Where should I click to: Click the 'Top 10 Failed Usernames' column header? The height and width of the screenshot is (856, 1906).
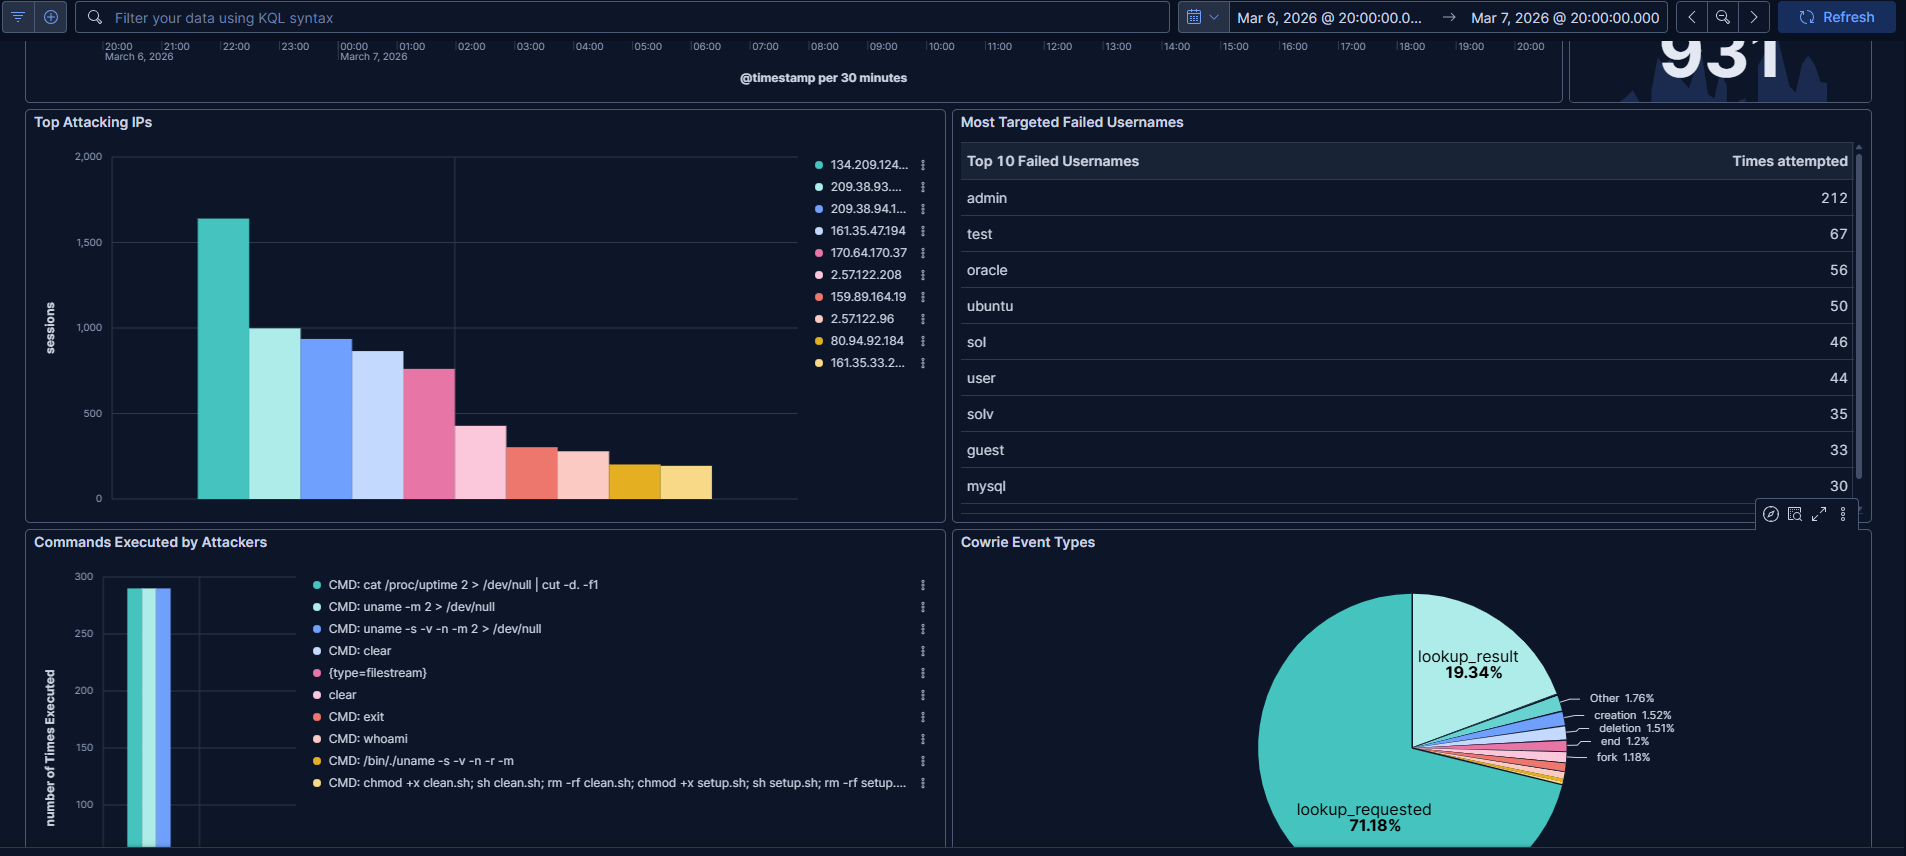click(1052, 161)
